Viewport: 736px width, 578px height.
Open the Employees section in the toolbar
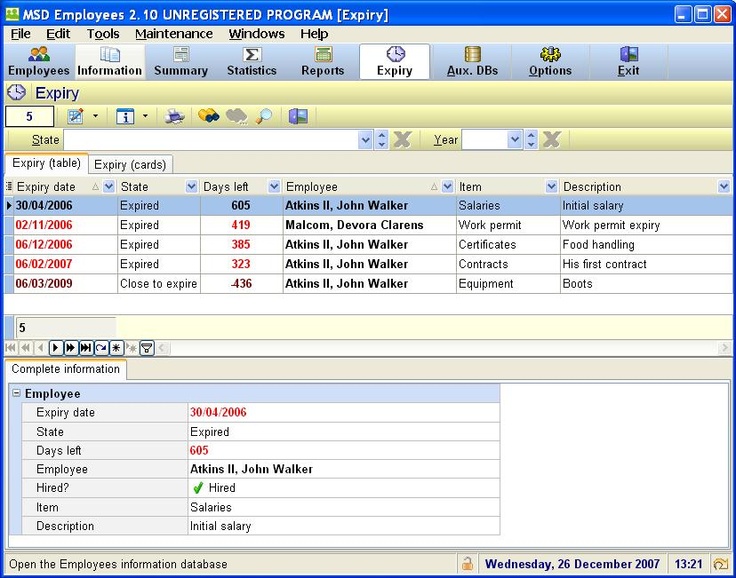tap(38, 62)
